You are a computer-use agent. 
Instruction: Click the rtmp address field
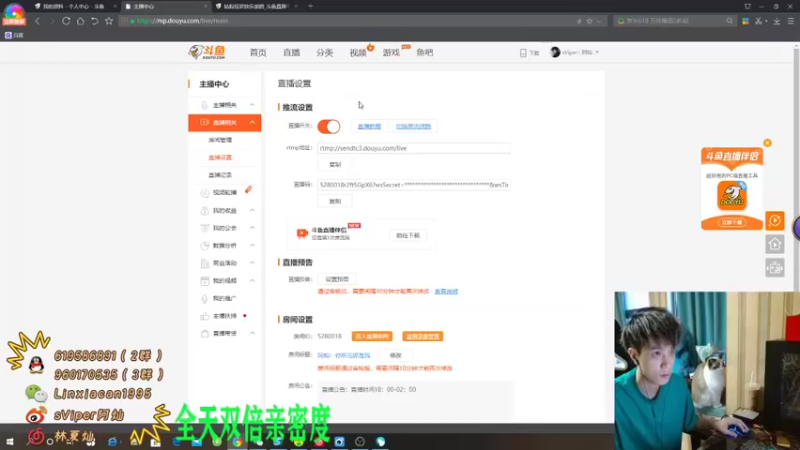tap(414, 148)
